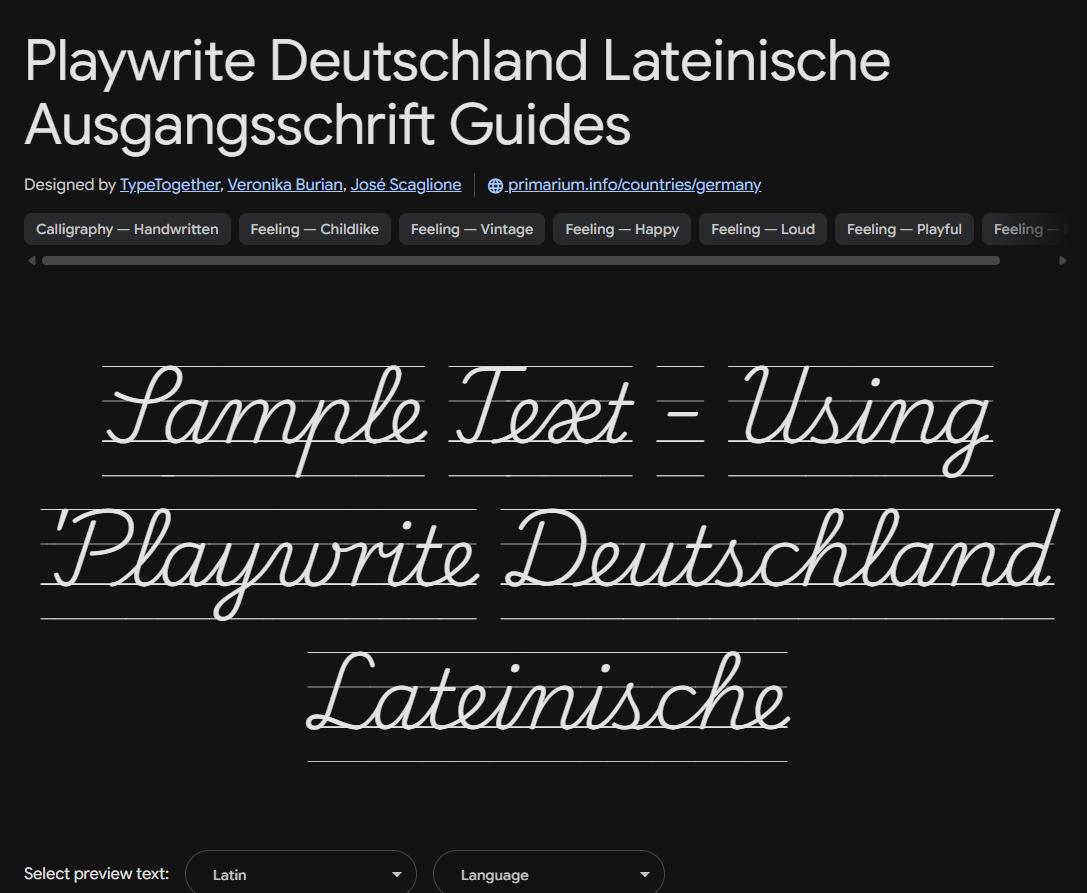Click the horizontal tag scrollbar thumb
Image resolution: width=1087 pixels, height=893 pixels.
pos(521,261)
